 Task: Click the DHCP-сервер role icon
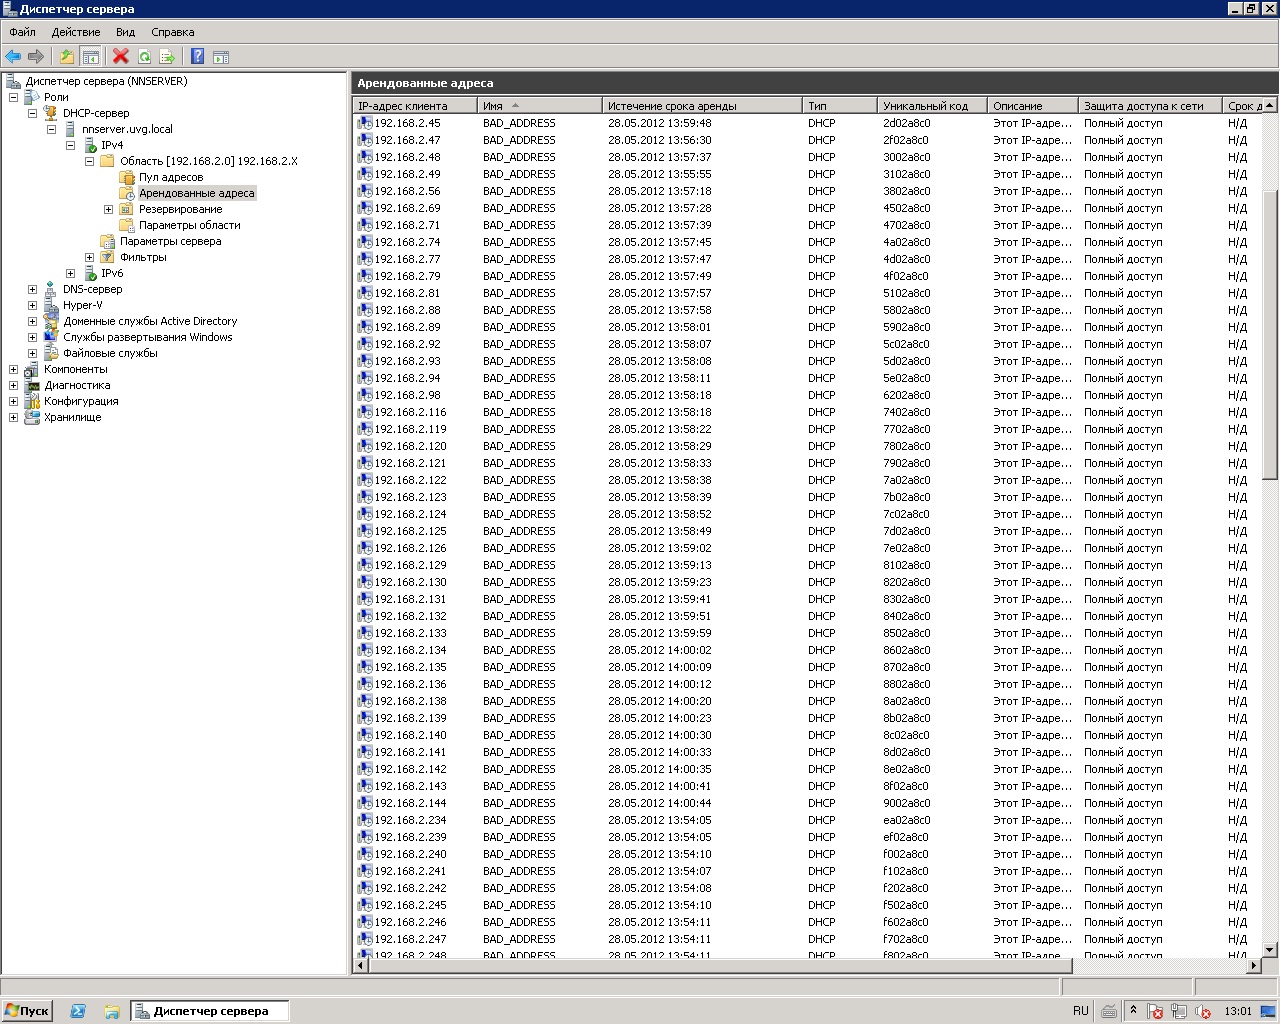pyautogui.click(x=51, y=113)
